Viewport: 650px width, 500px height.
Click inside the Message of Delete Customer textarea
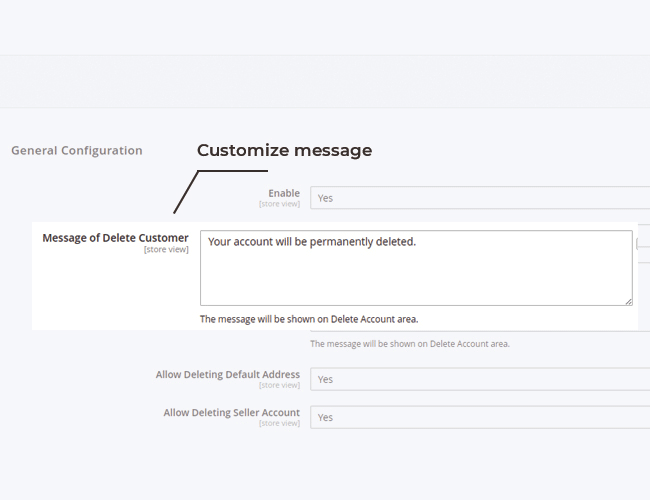416,275
